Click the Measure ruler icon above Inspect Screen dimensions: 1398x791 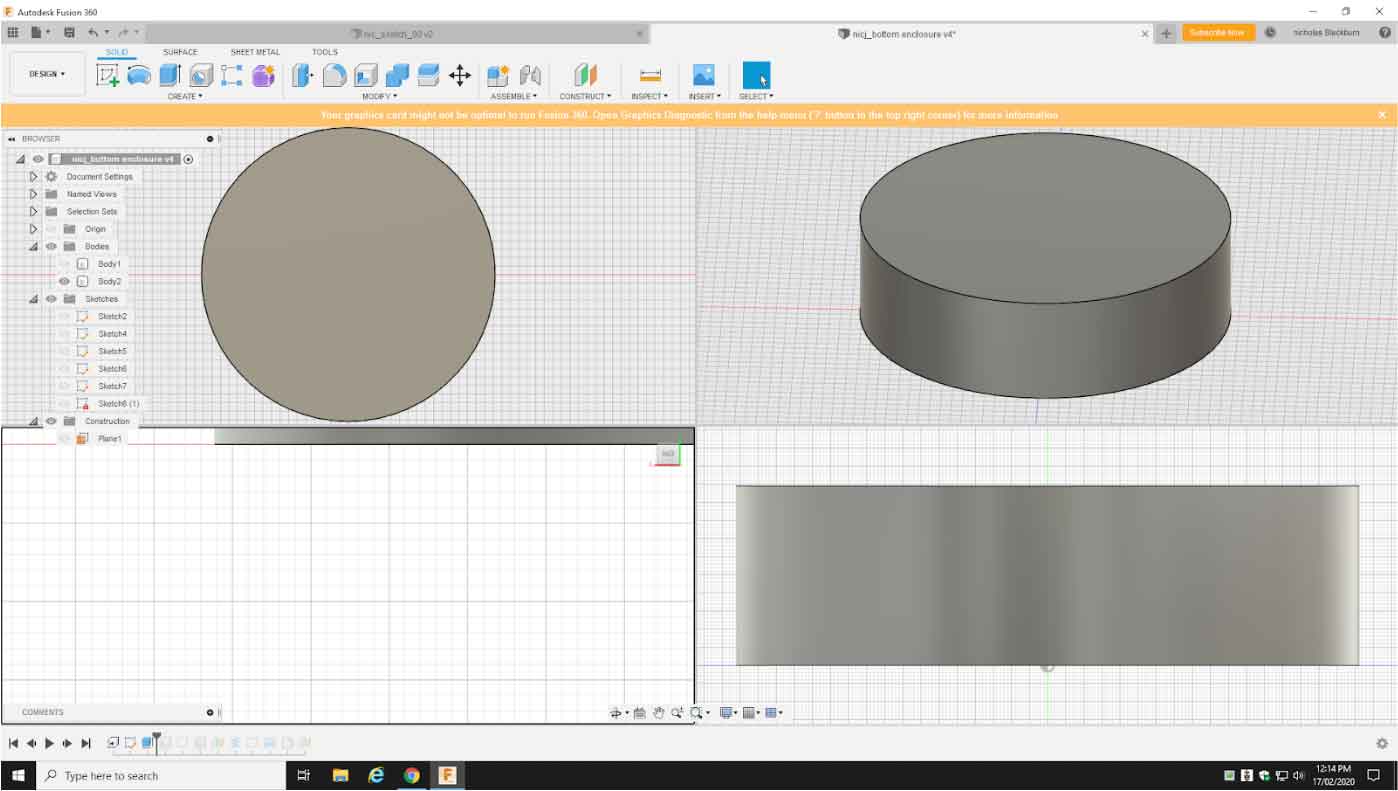pos(650,75)
